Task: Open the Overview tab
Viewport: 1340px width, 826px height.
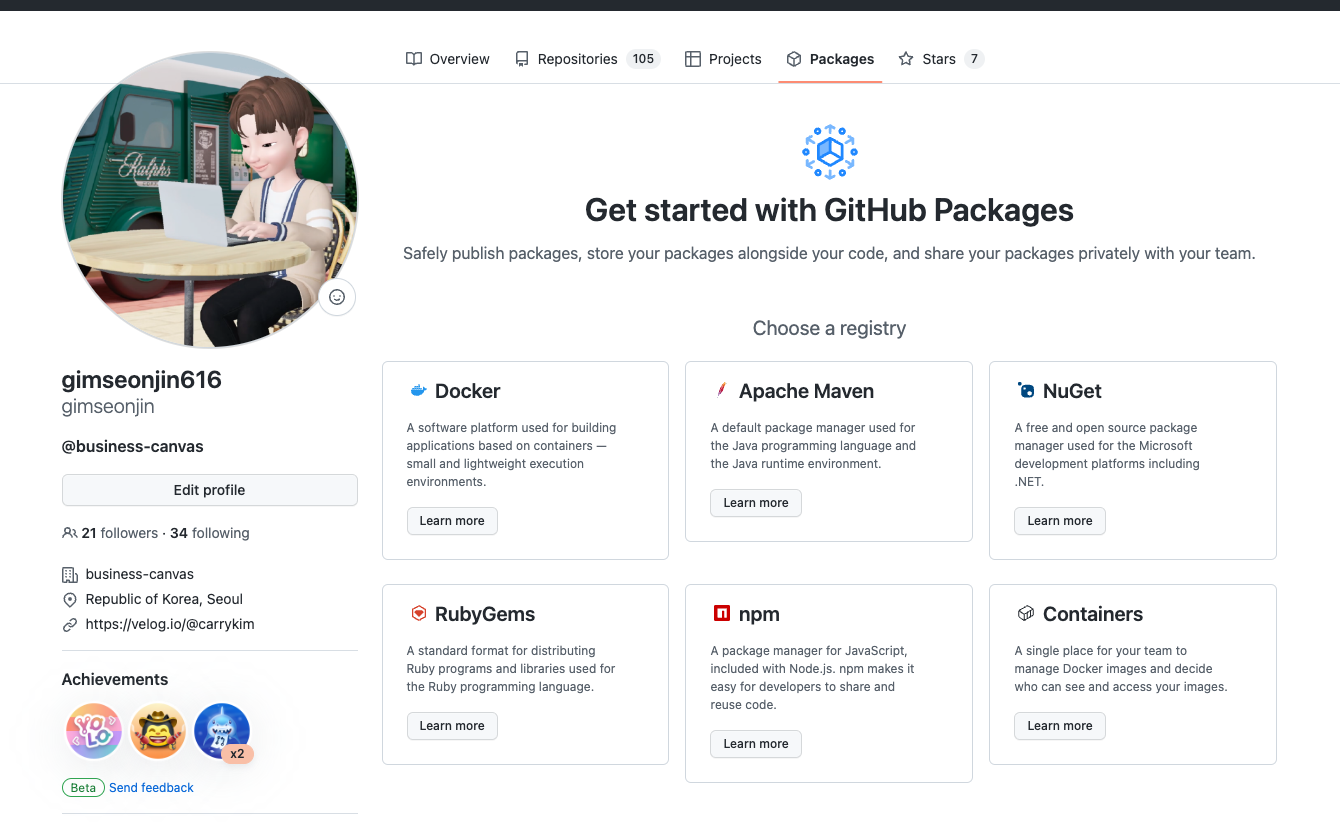Action: coord(447,59)
